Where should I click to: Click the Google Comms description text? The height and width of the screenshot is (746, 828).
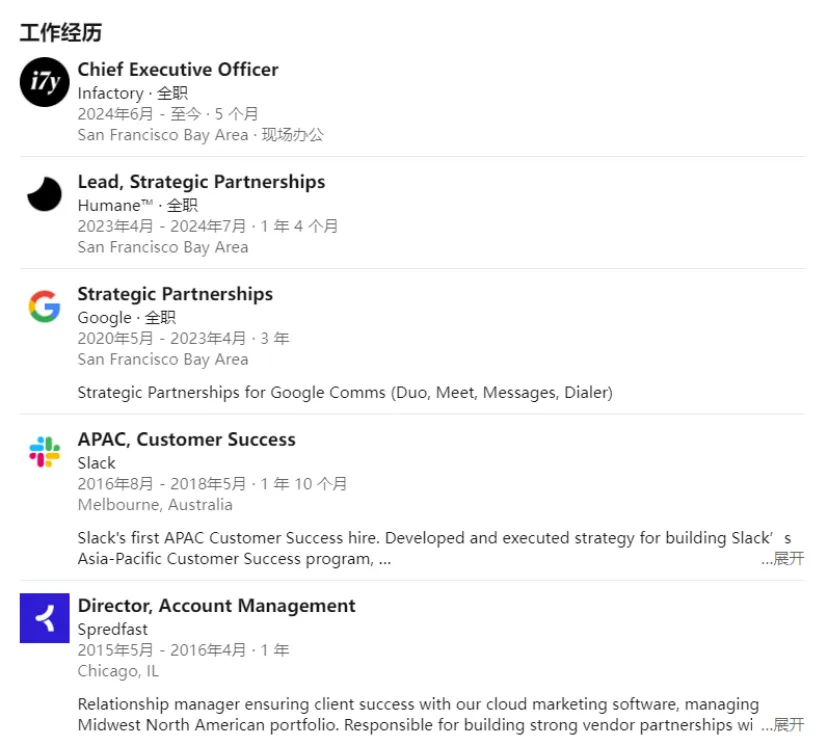(345, 393)
